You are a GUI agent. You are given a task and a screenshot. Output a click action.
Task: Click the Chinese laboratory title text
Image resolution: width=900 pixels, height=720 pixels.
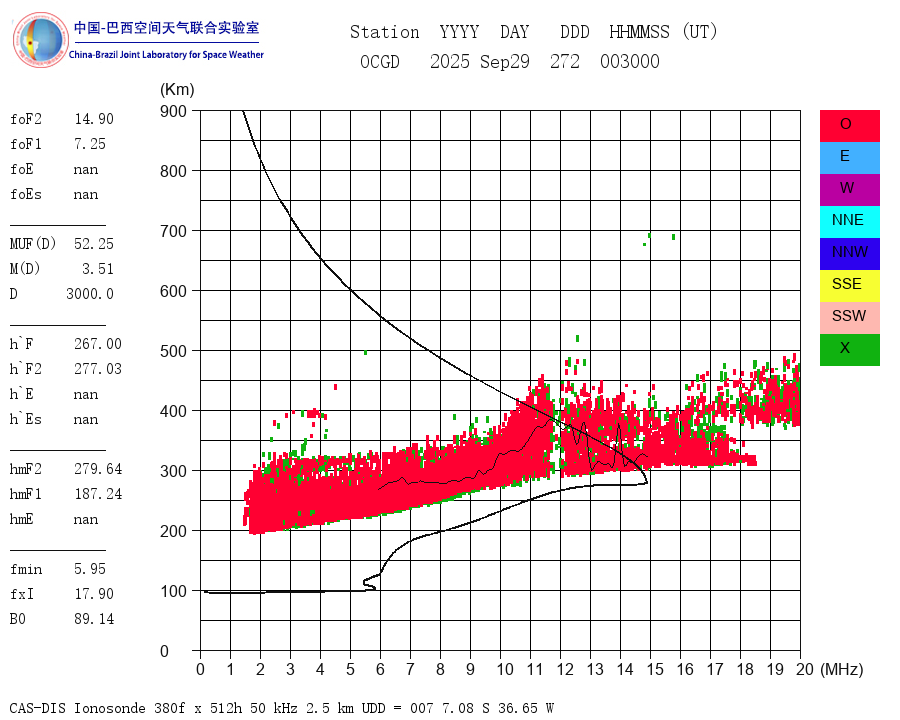pos(166,28)
